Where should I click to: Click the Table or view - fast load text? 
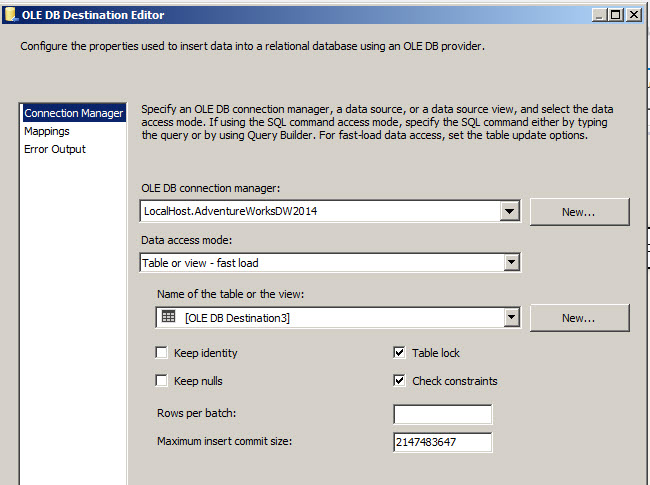click(200, 263)
